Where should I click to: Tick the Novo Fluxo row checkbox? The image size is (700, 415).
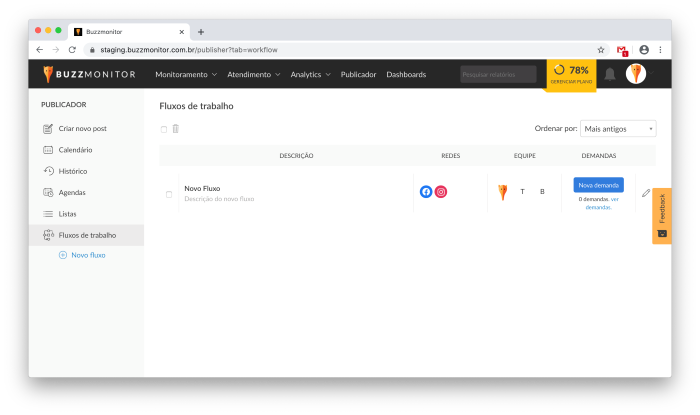point(169,194)
